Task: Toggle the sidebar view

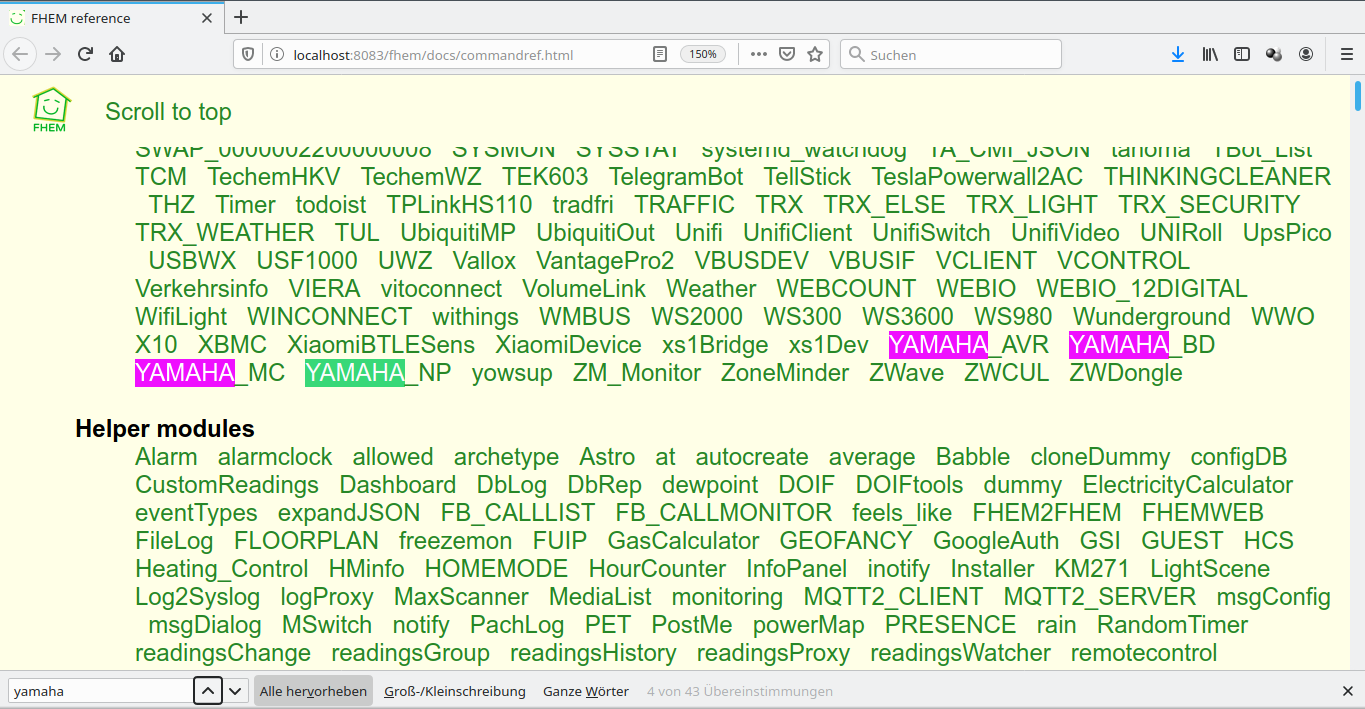Action: 1242,55
